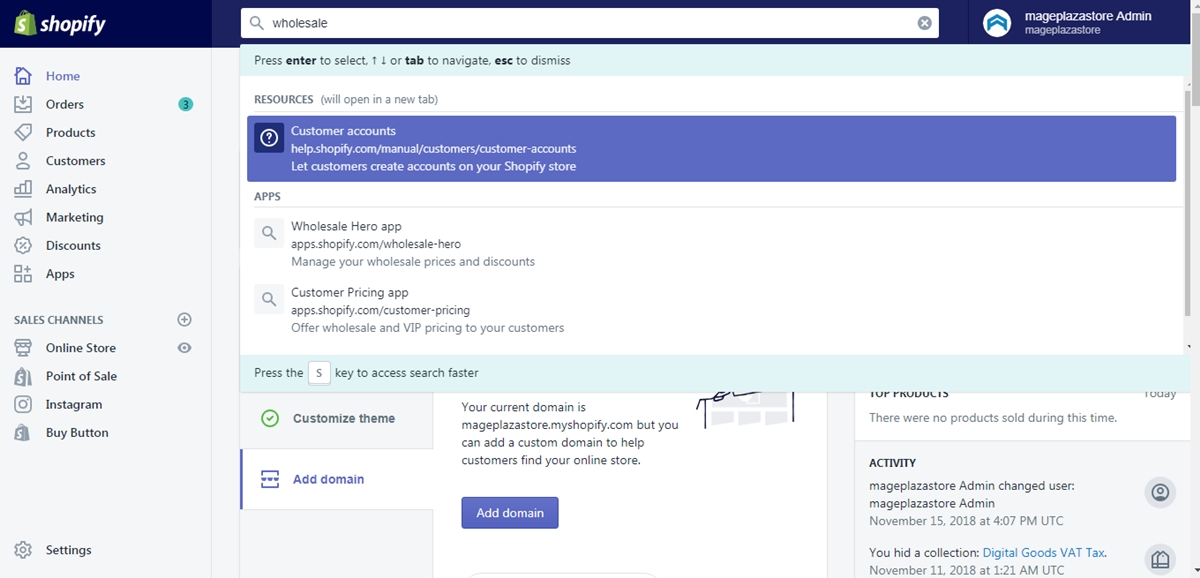Viewport: 1200px width, 578px height.
Task: Focus the search field containing wholesale
Action: click(x=589, y=23)
